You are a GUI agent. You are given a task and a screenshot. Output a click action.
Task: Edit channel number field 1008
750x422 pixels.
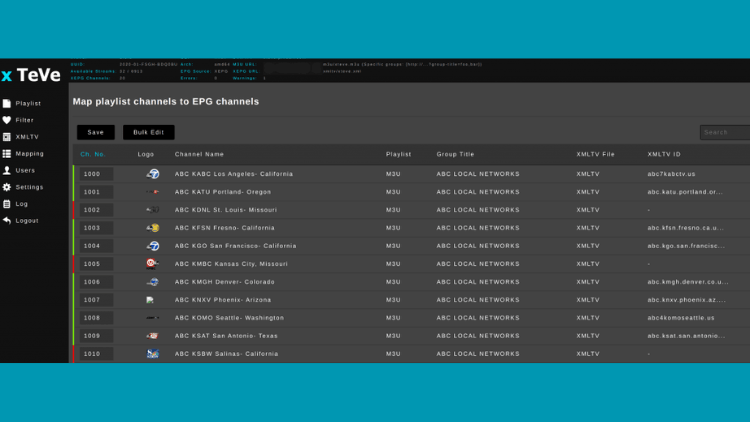point(96,318)
